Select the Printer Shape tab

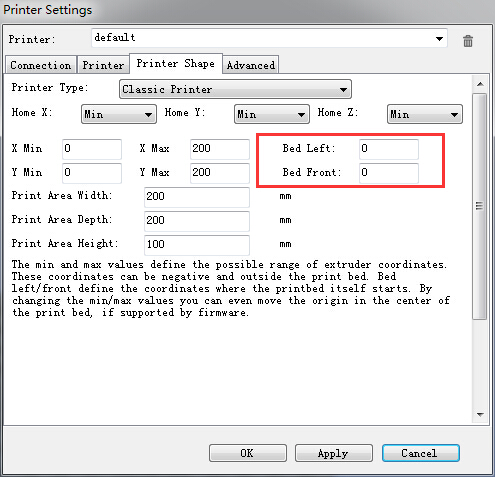(x=176, y=63)
